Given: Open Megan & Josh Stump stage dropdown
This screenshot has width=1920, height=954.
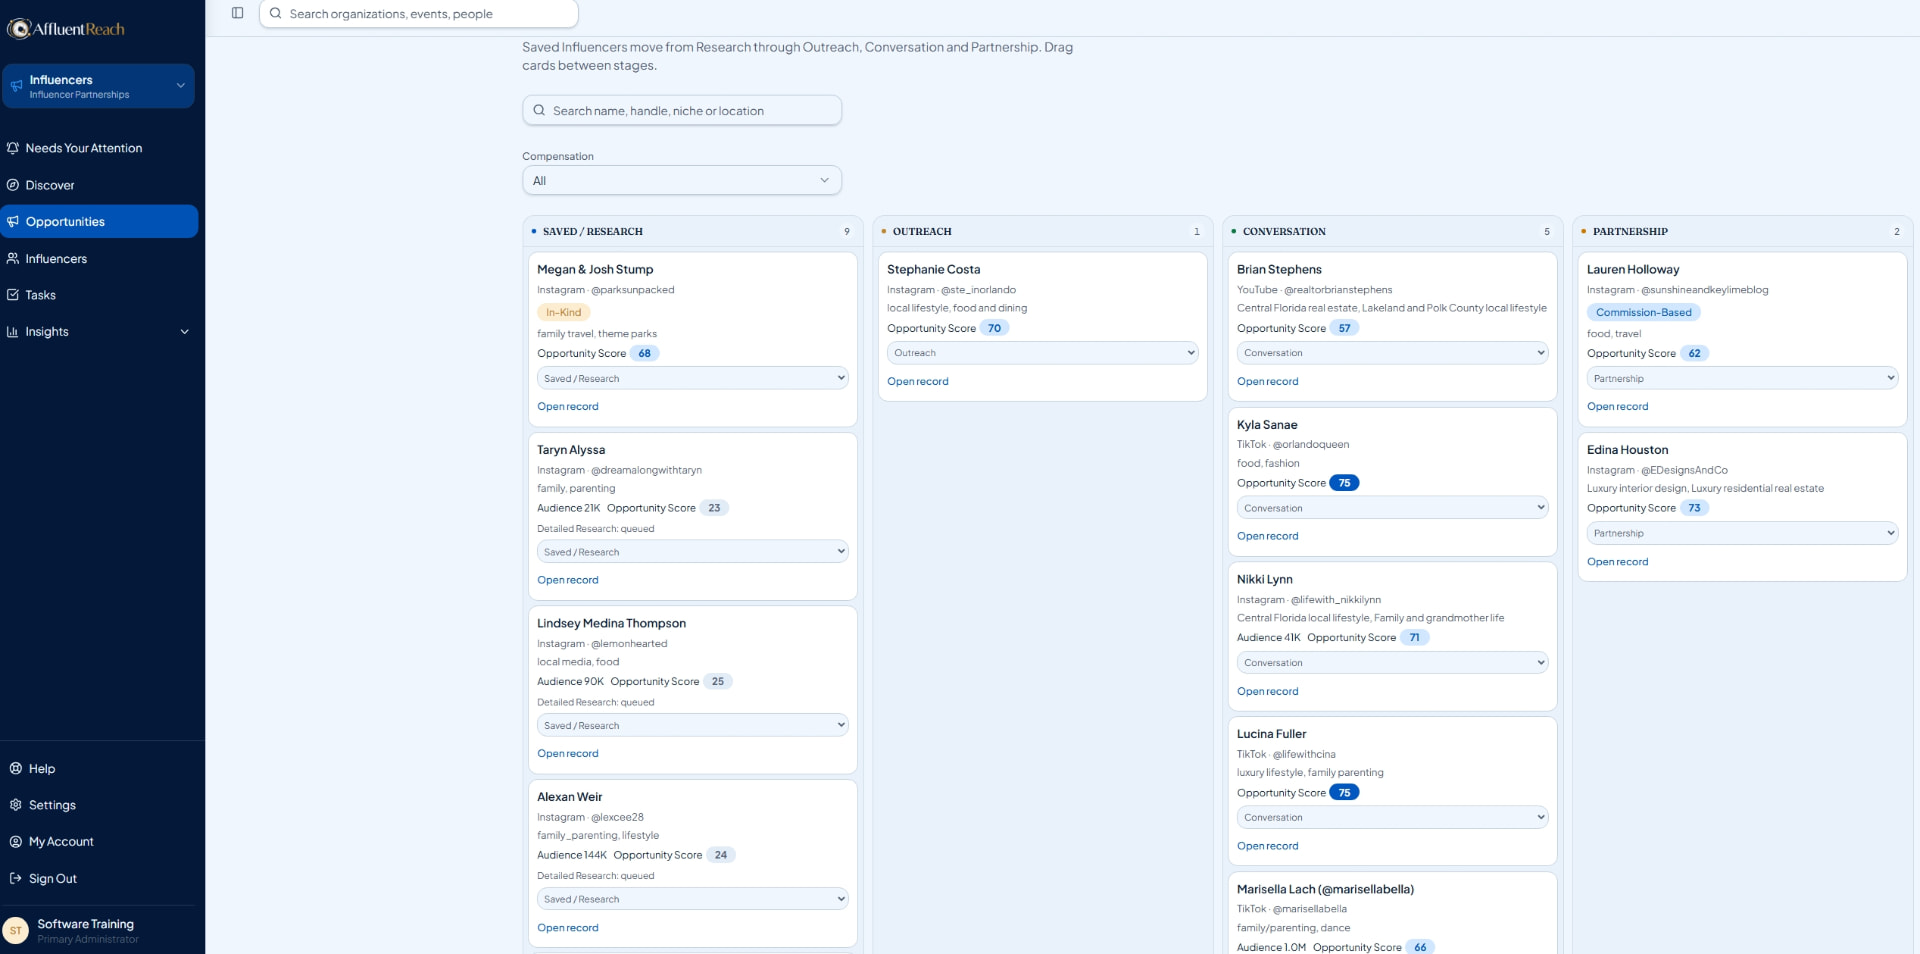Looking at the screenshot, I should click(692, 378).
